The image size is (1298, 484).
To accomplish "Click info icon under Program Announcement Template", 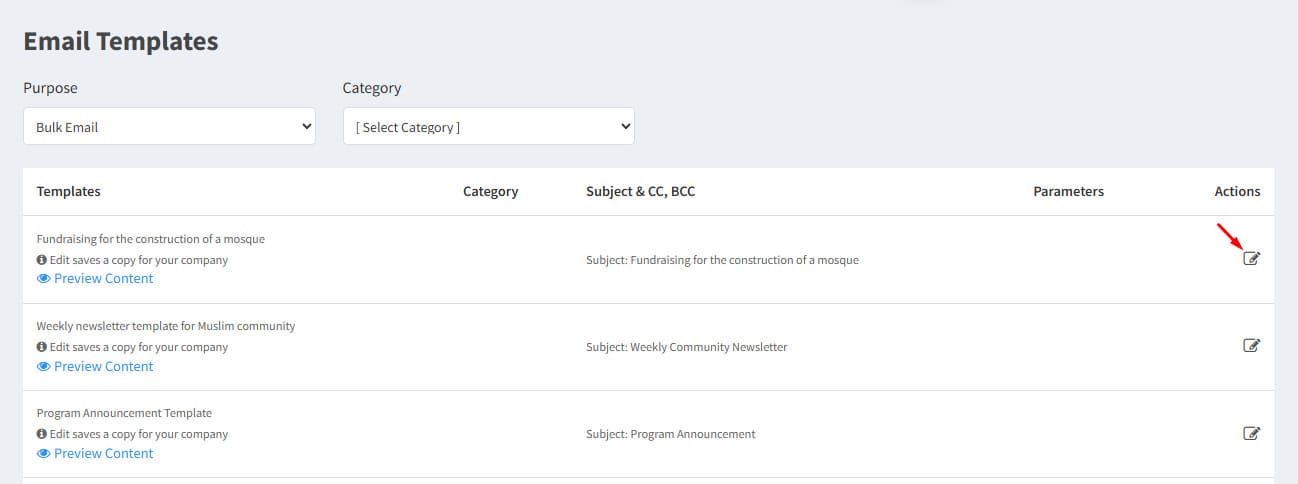I will pyautogui.click(x=42, y=434).
